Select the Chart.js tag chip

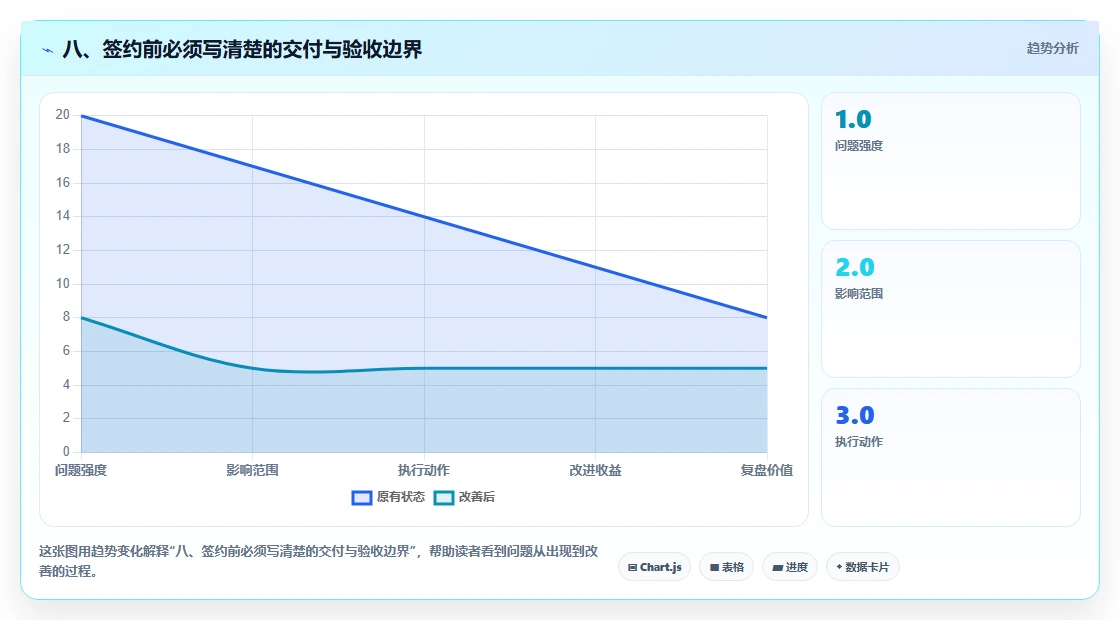click(654, 567)
